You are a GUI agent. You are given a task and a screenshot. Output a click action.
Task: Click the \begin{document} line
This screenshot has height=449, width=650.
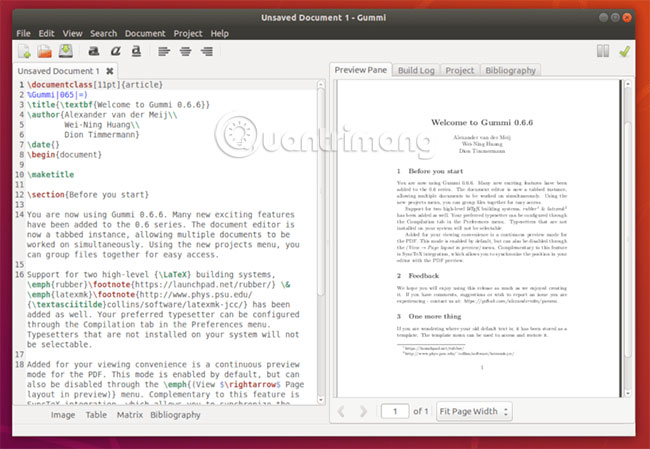[x=64, y=155]
